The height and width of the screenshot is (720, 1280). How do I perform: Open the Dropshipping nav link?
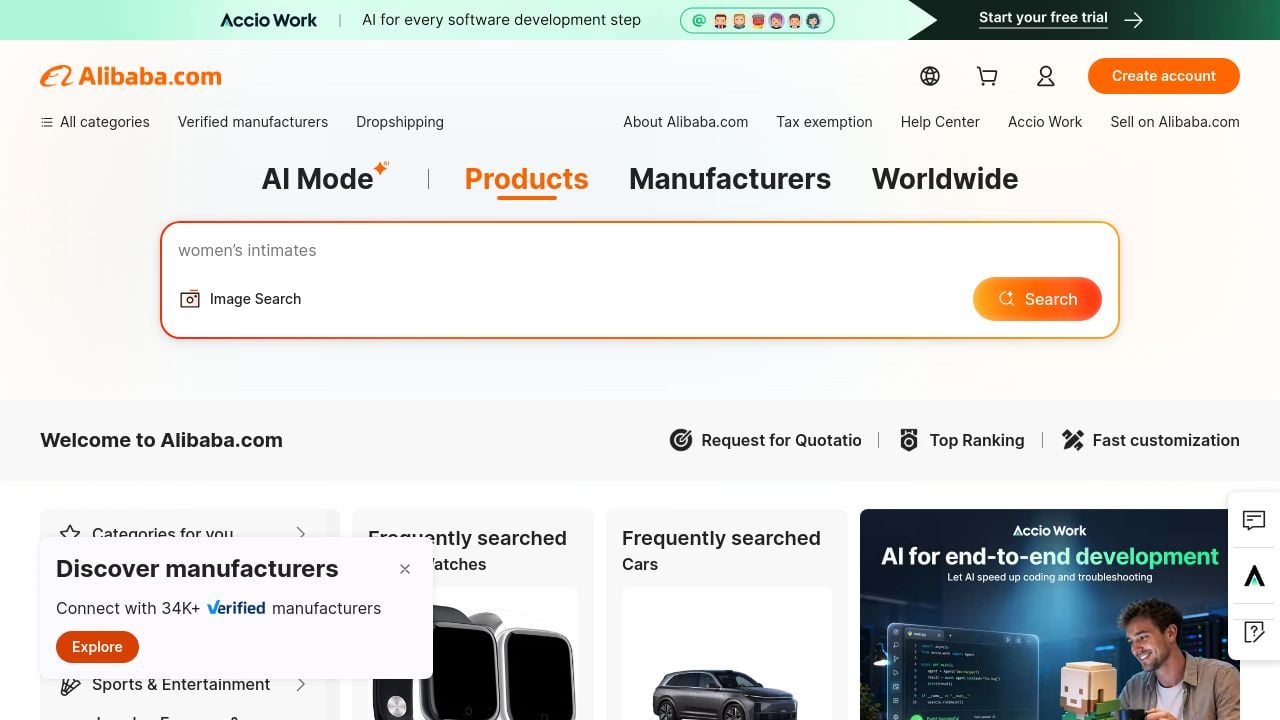(x=400, y=122)
